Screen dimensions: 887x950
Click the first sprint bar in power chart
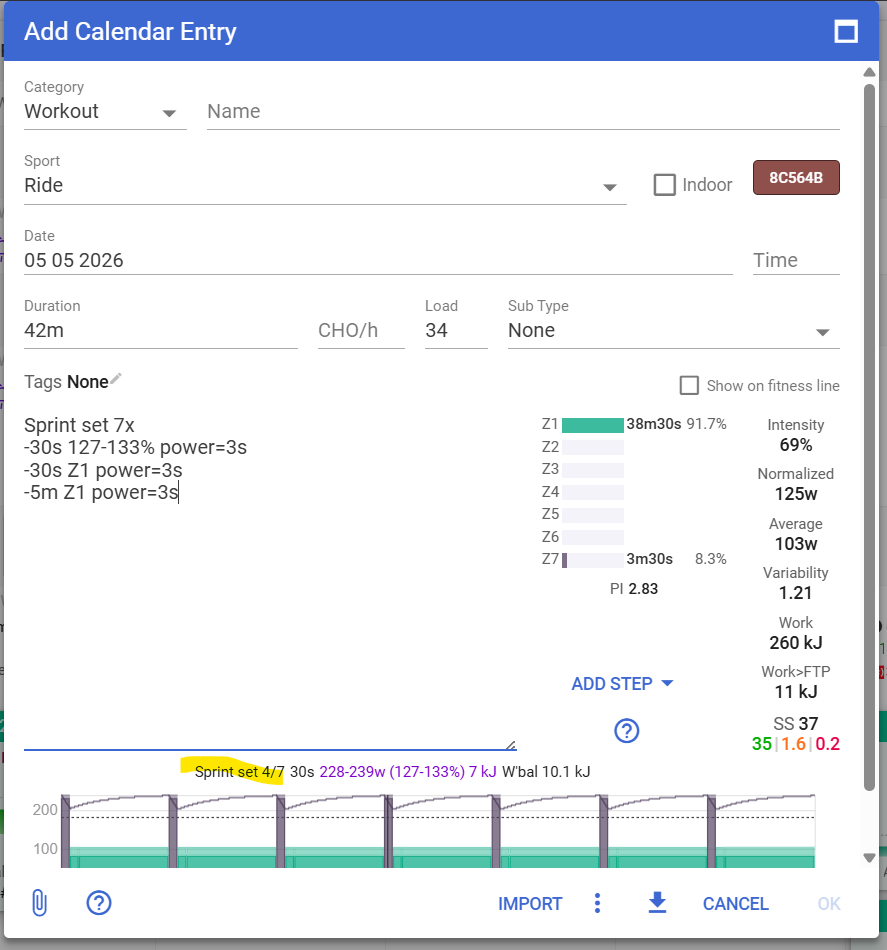65,831
